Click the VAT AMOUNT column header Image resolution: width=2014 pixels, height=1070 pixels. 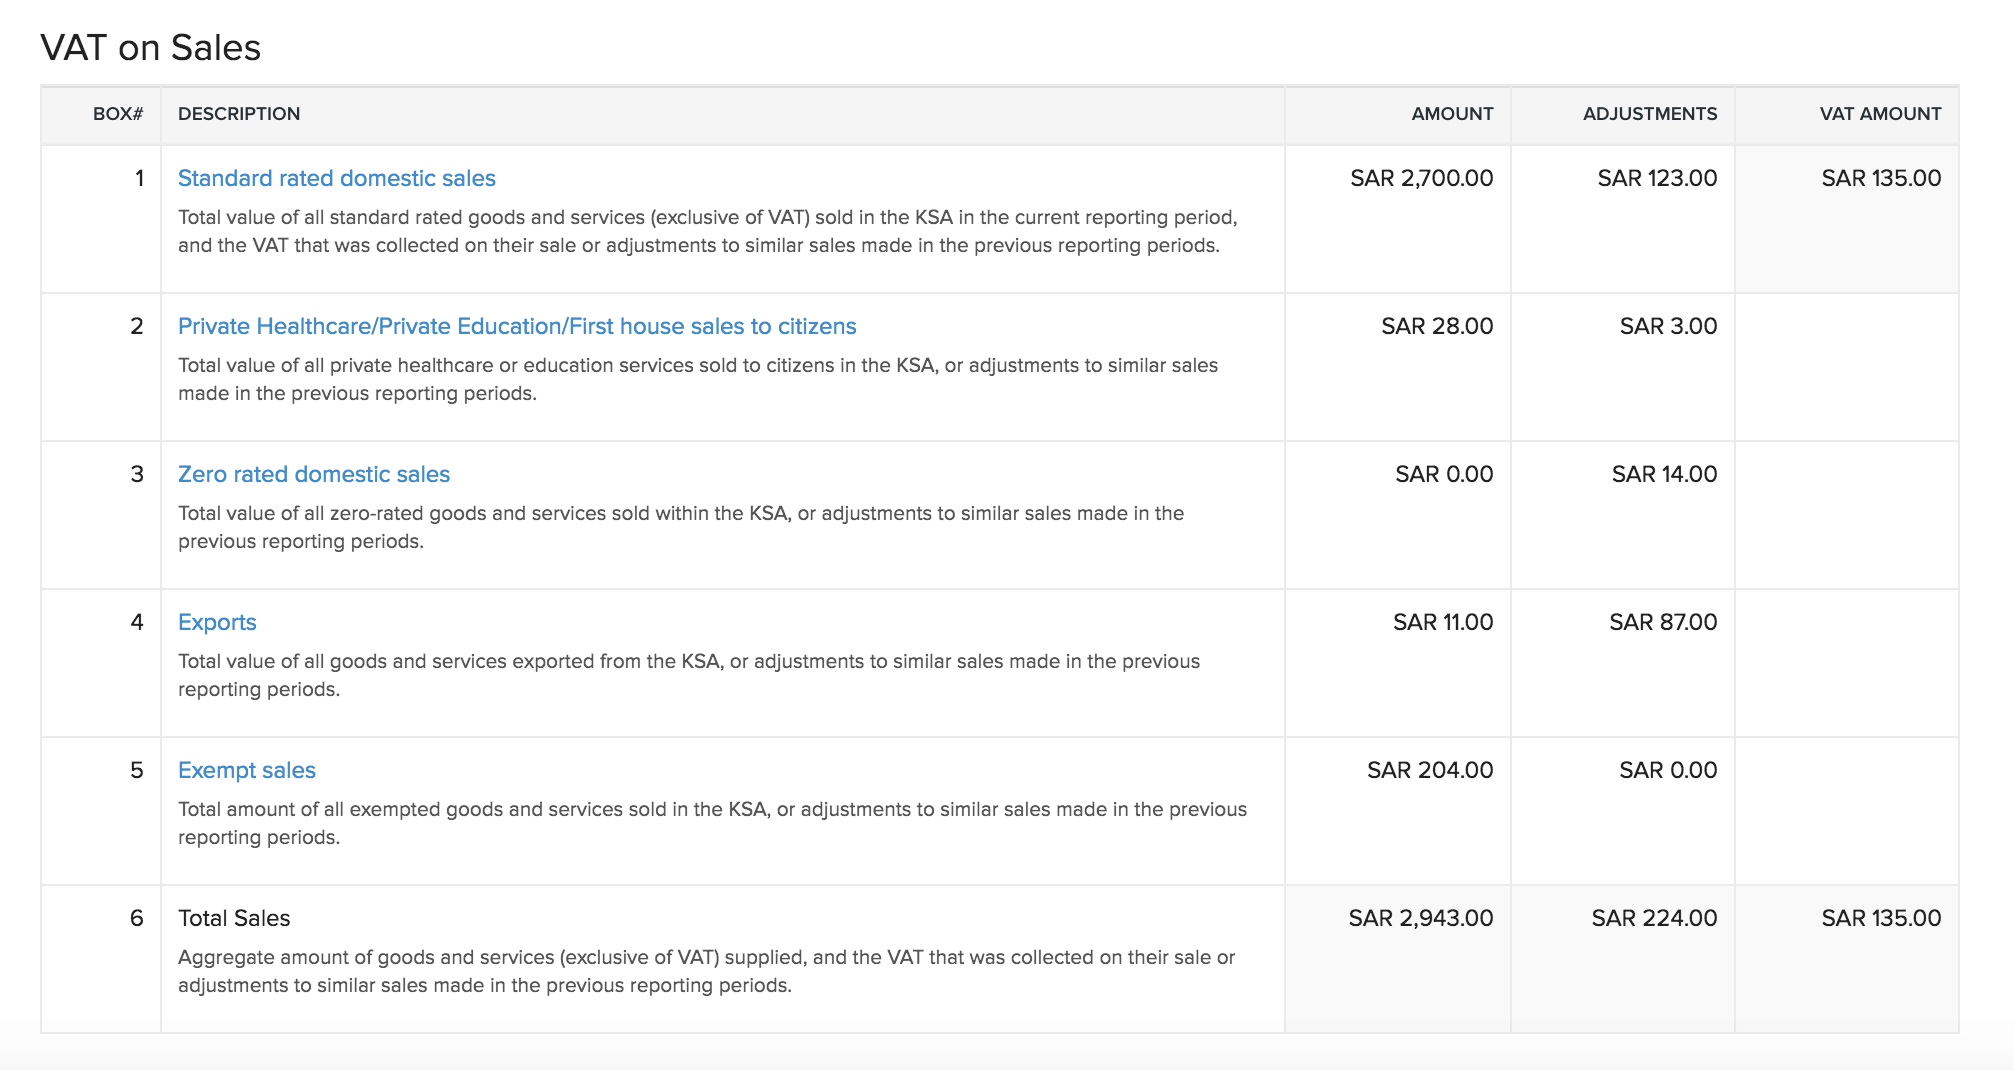(x=1879, y=114)
